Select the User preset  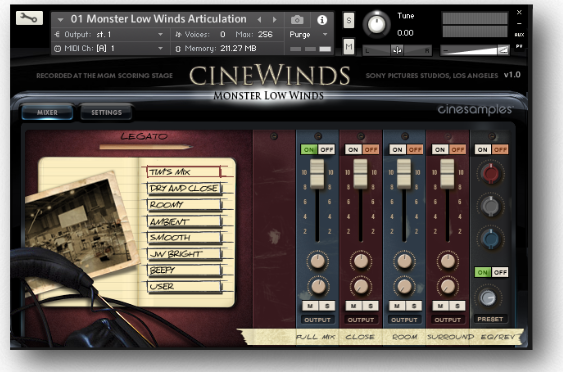[184, 287]
